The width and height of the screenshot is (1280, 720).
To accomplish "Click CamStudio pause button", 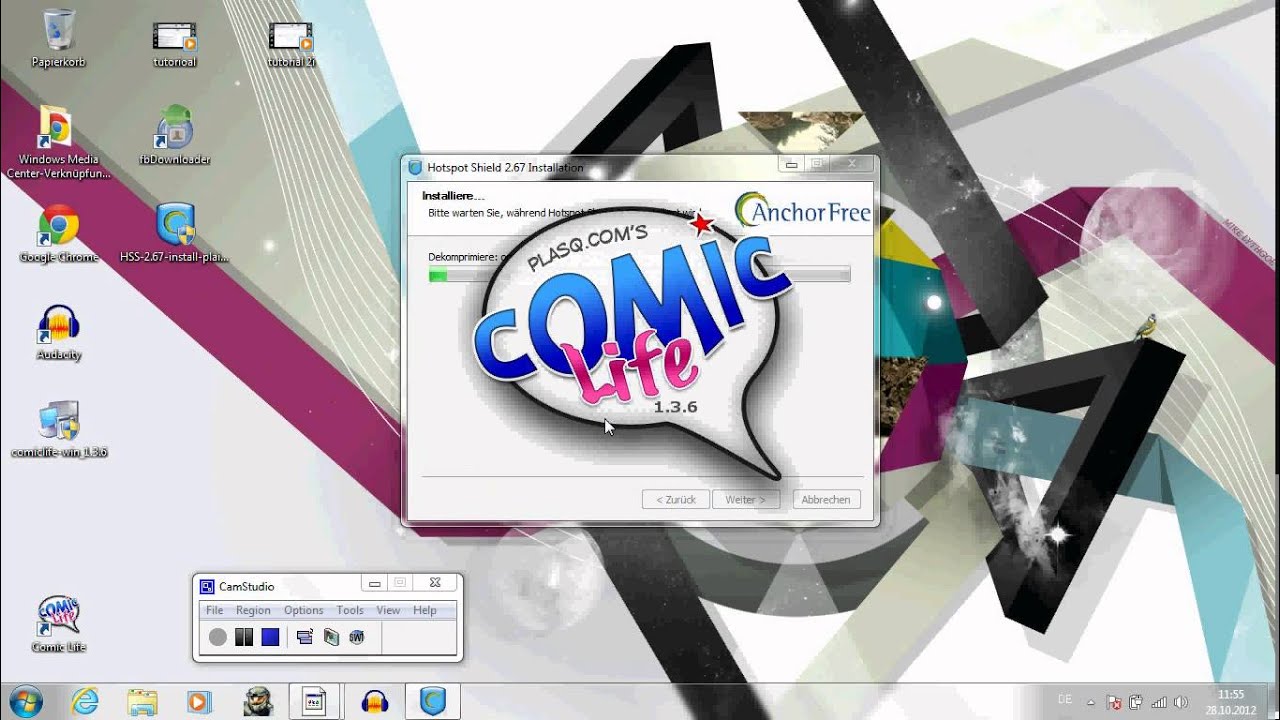I will (244, 637).
